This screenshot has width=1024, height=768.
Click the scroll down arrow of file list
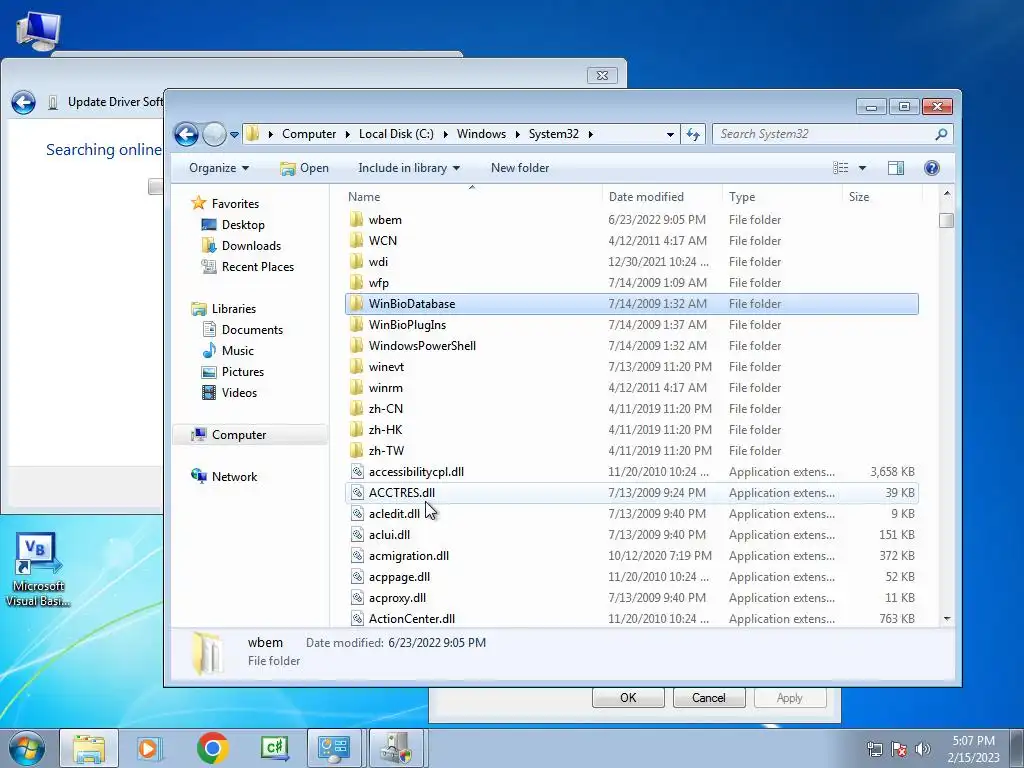click(x=947, y=618)
